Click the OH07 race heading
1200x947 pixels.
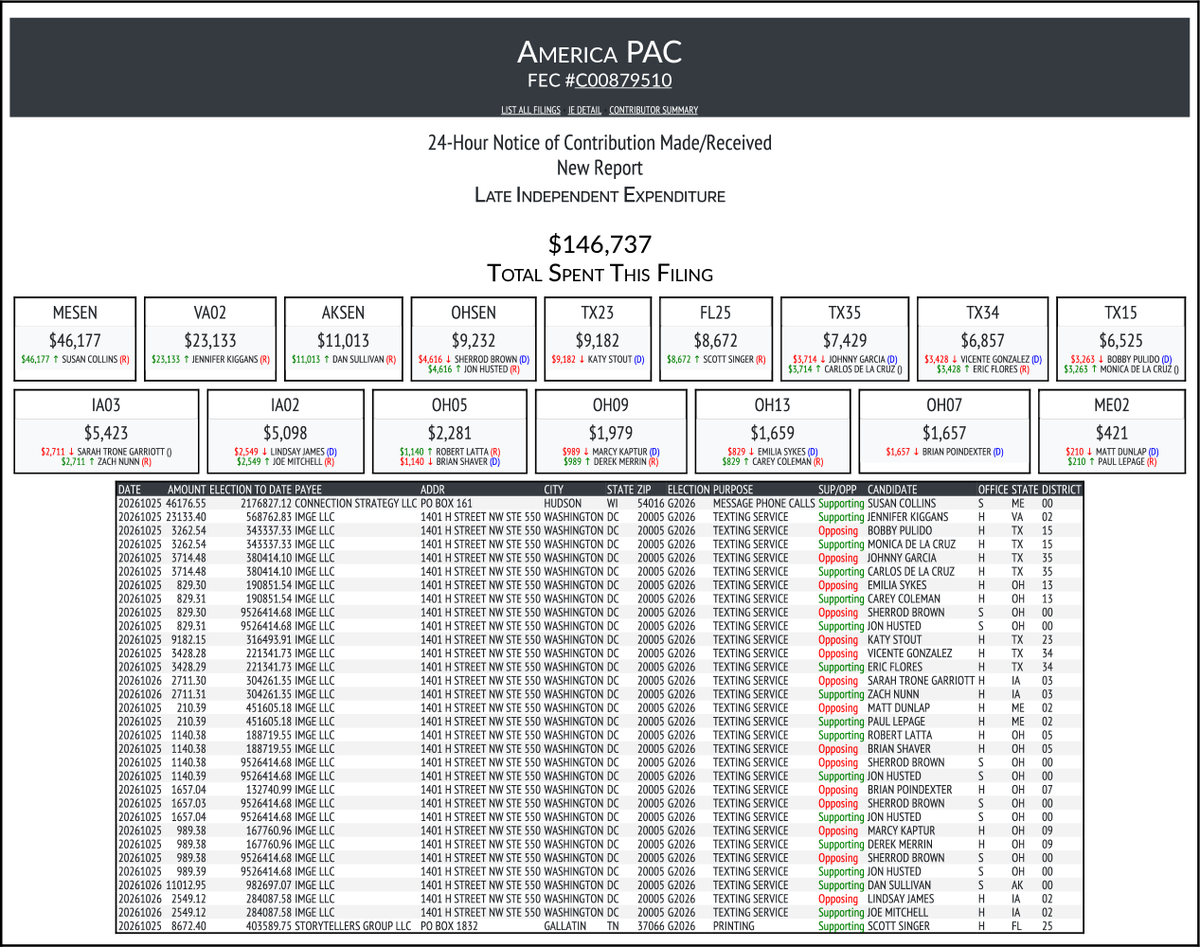944,407
